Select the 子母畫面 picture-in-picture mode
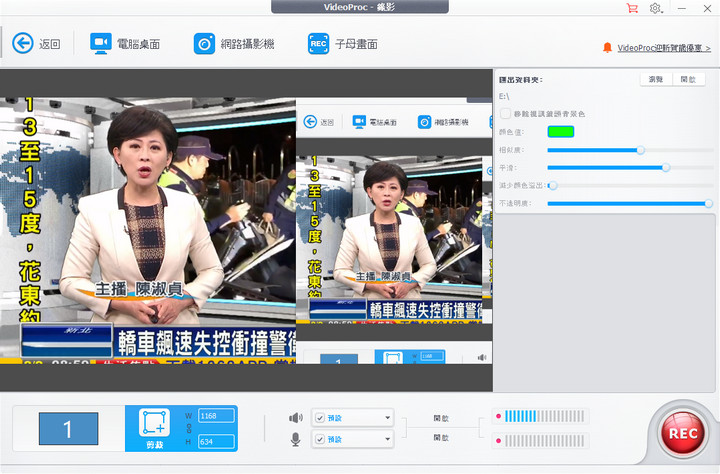The height and width of the screenshot is (474, 720). pyautogui.click(x=342, y=44)
